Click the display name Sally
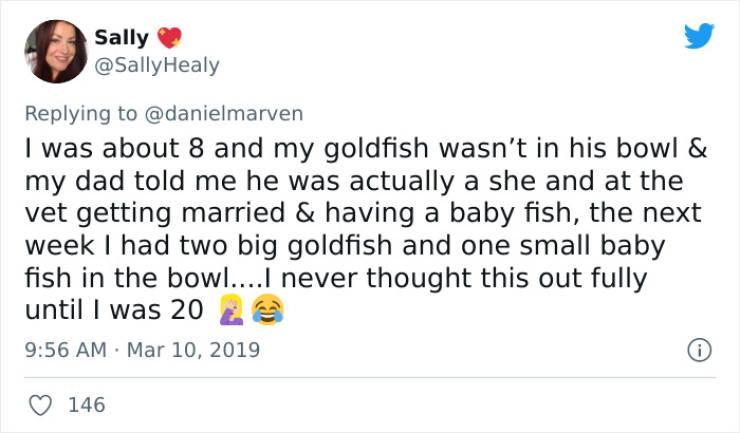Viewport: 740px width, 433px height. 121,38
